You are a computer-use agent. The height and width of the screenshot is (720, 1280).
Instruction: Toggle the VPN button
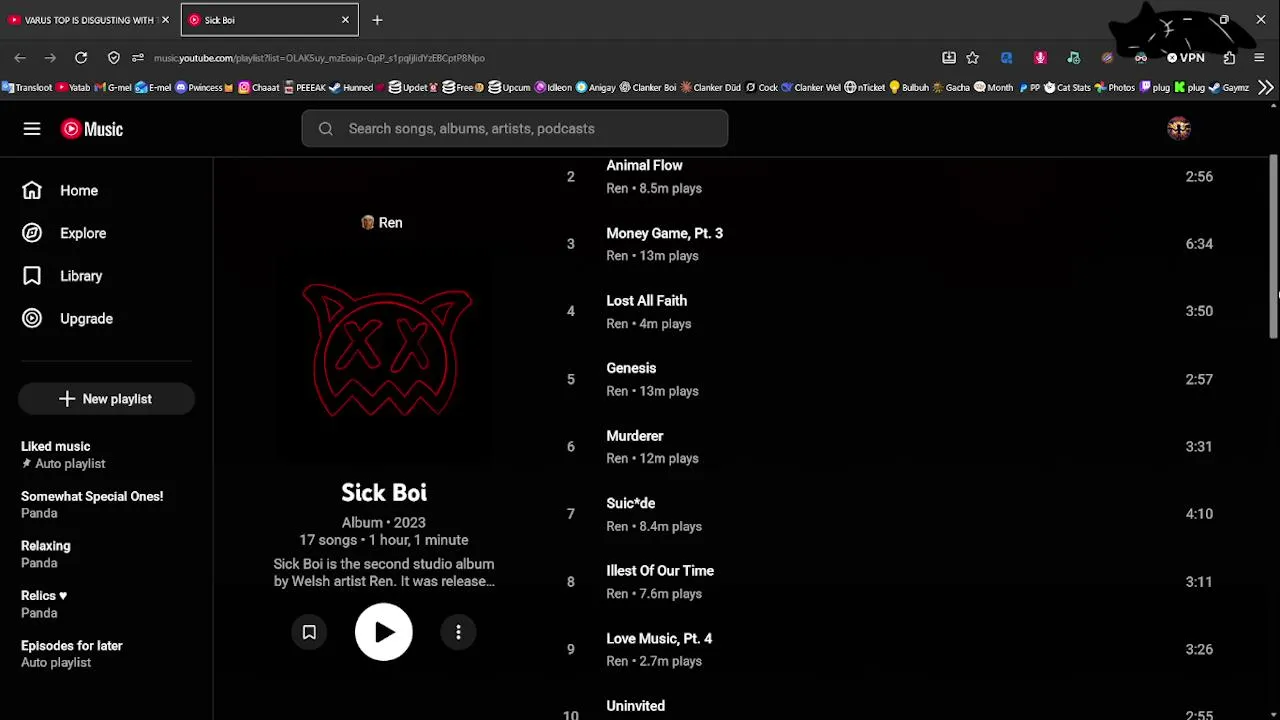pyautogui.click(x=1185, y=58)
